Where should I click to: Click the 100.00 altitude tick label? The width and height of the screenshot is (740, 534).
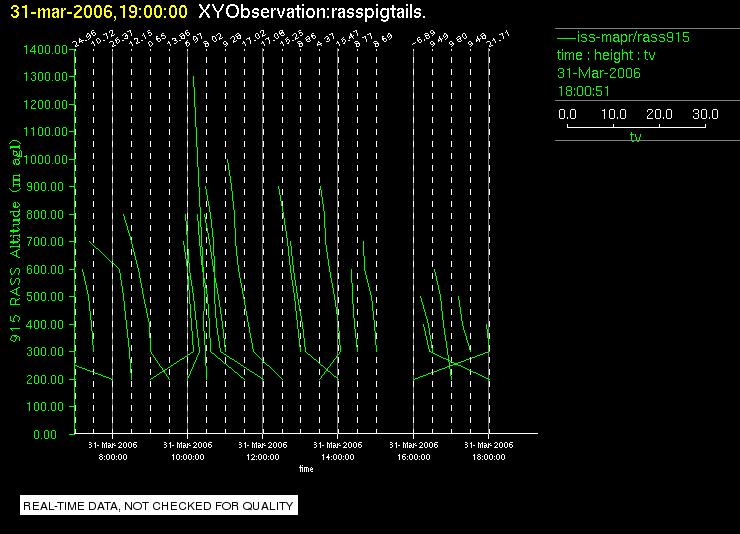45,407
